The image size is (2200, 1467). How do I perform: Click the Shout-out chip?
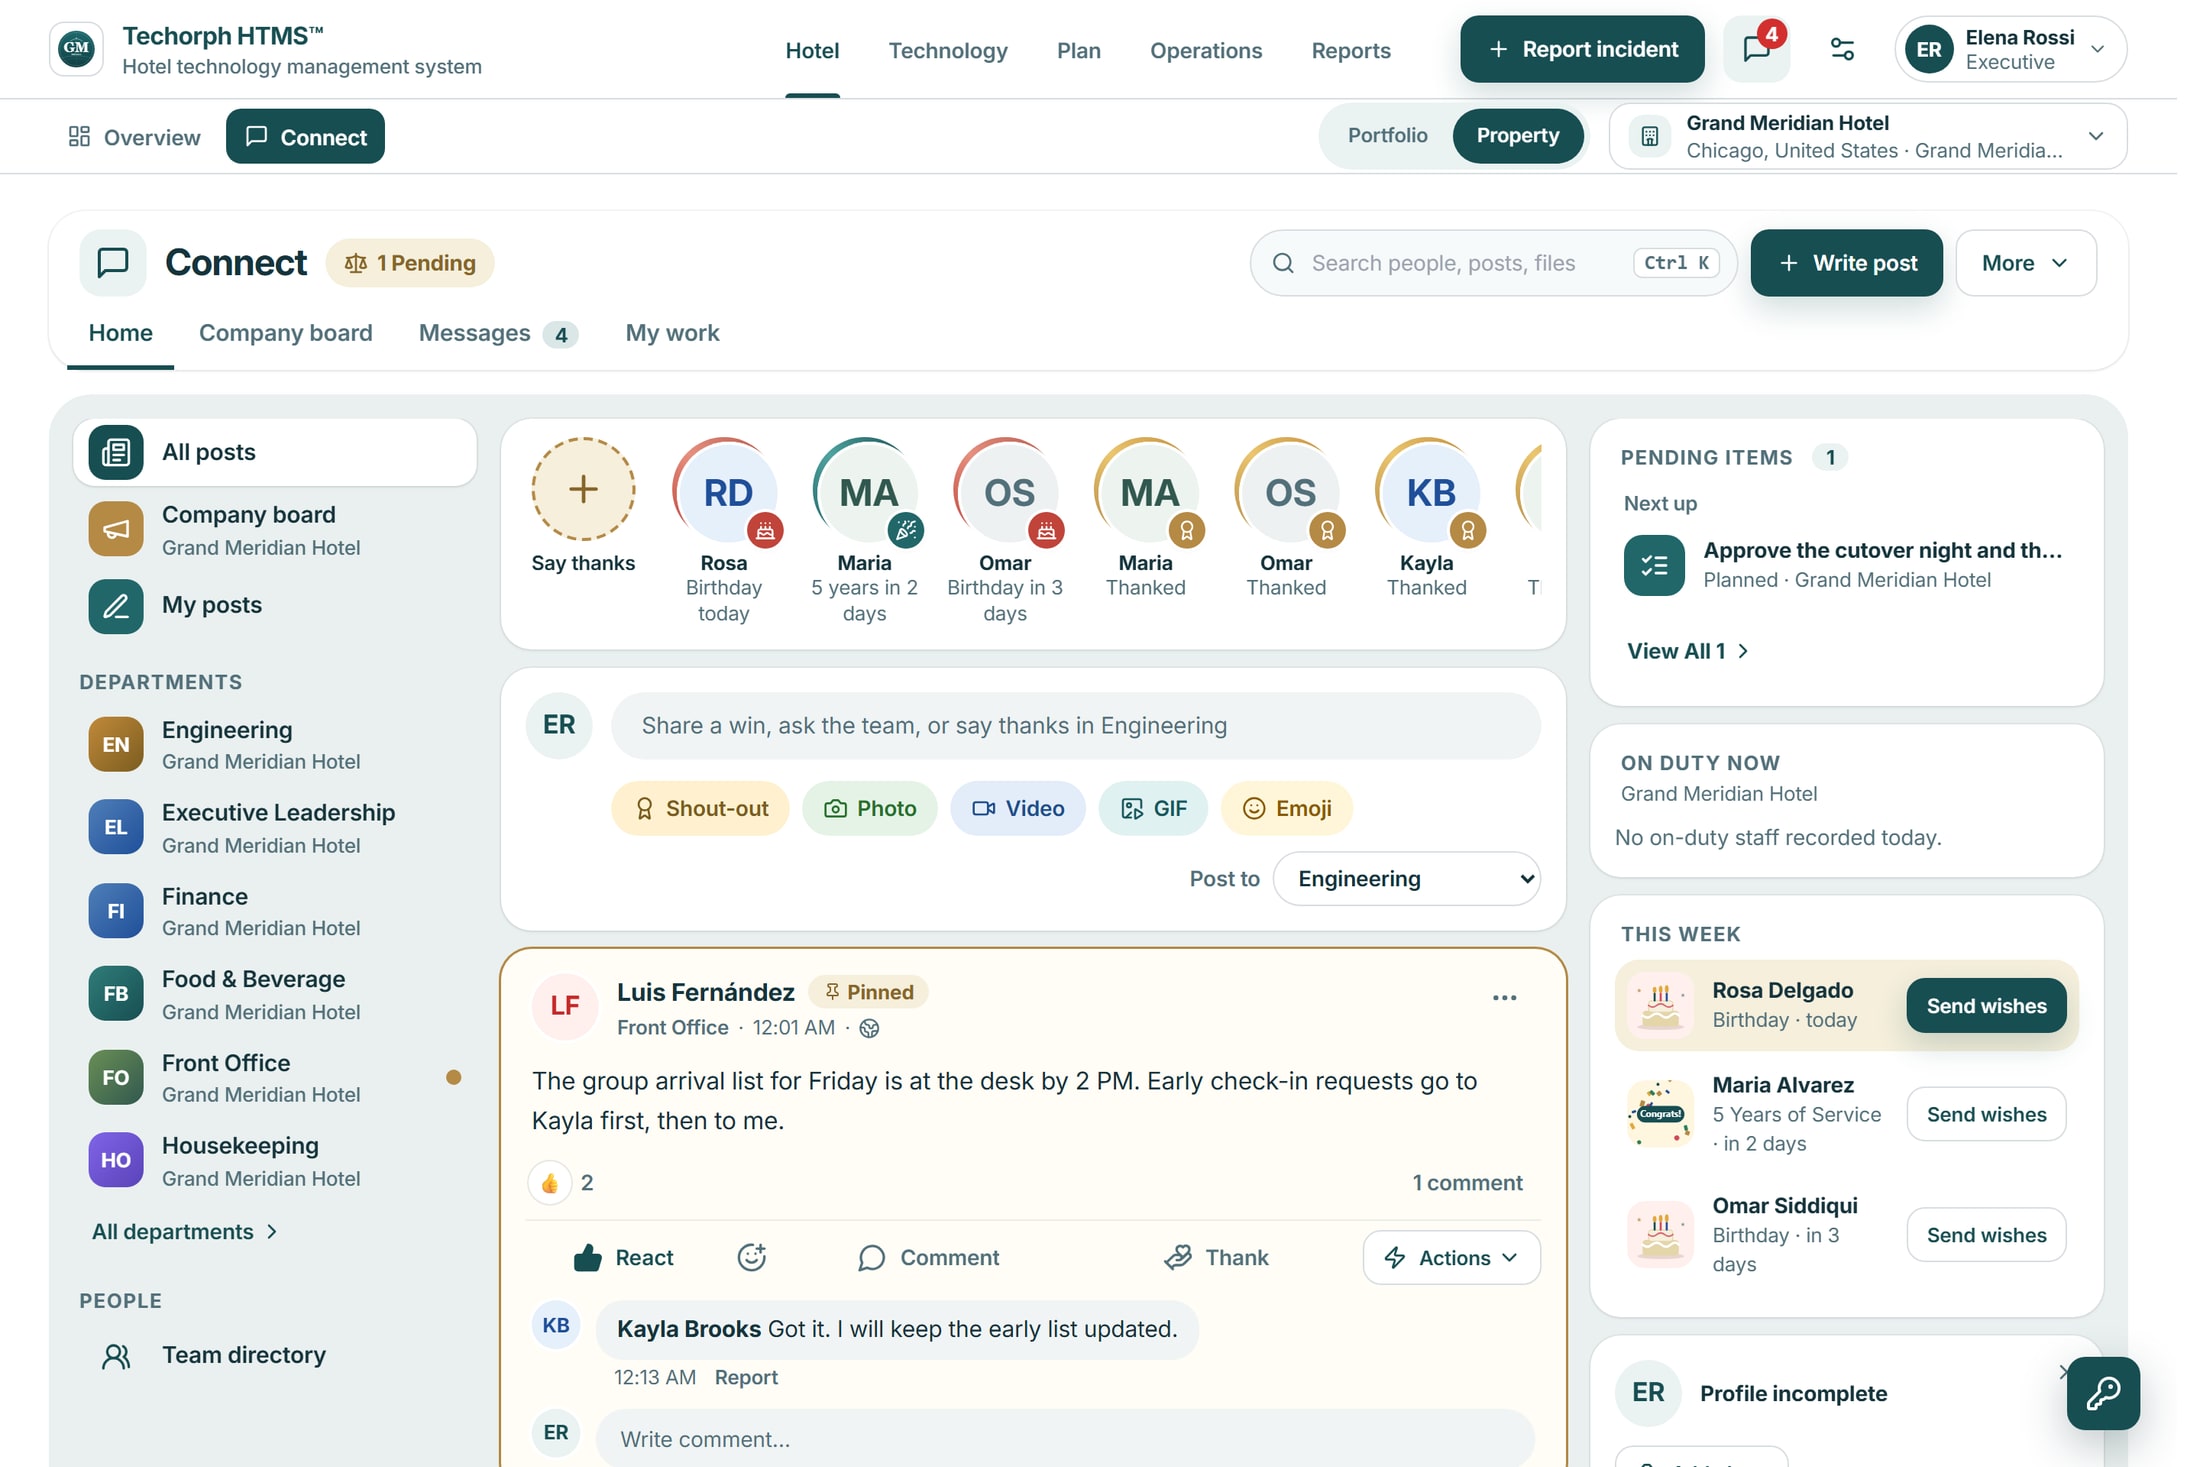point(700,808)
